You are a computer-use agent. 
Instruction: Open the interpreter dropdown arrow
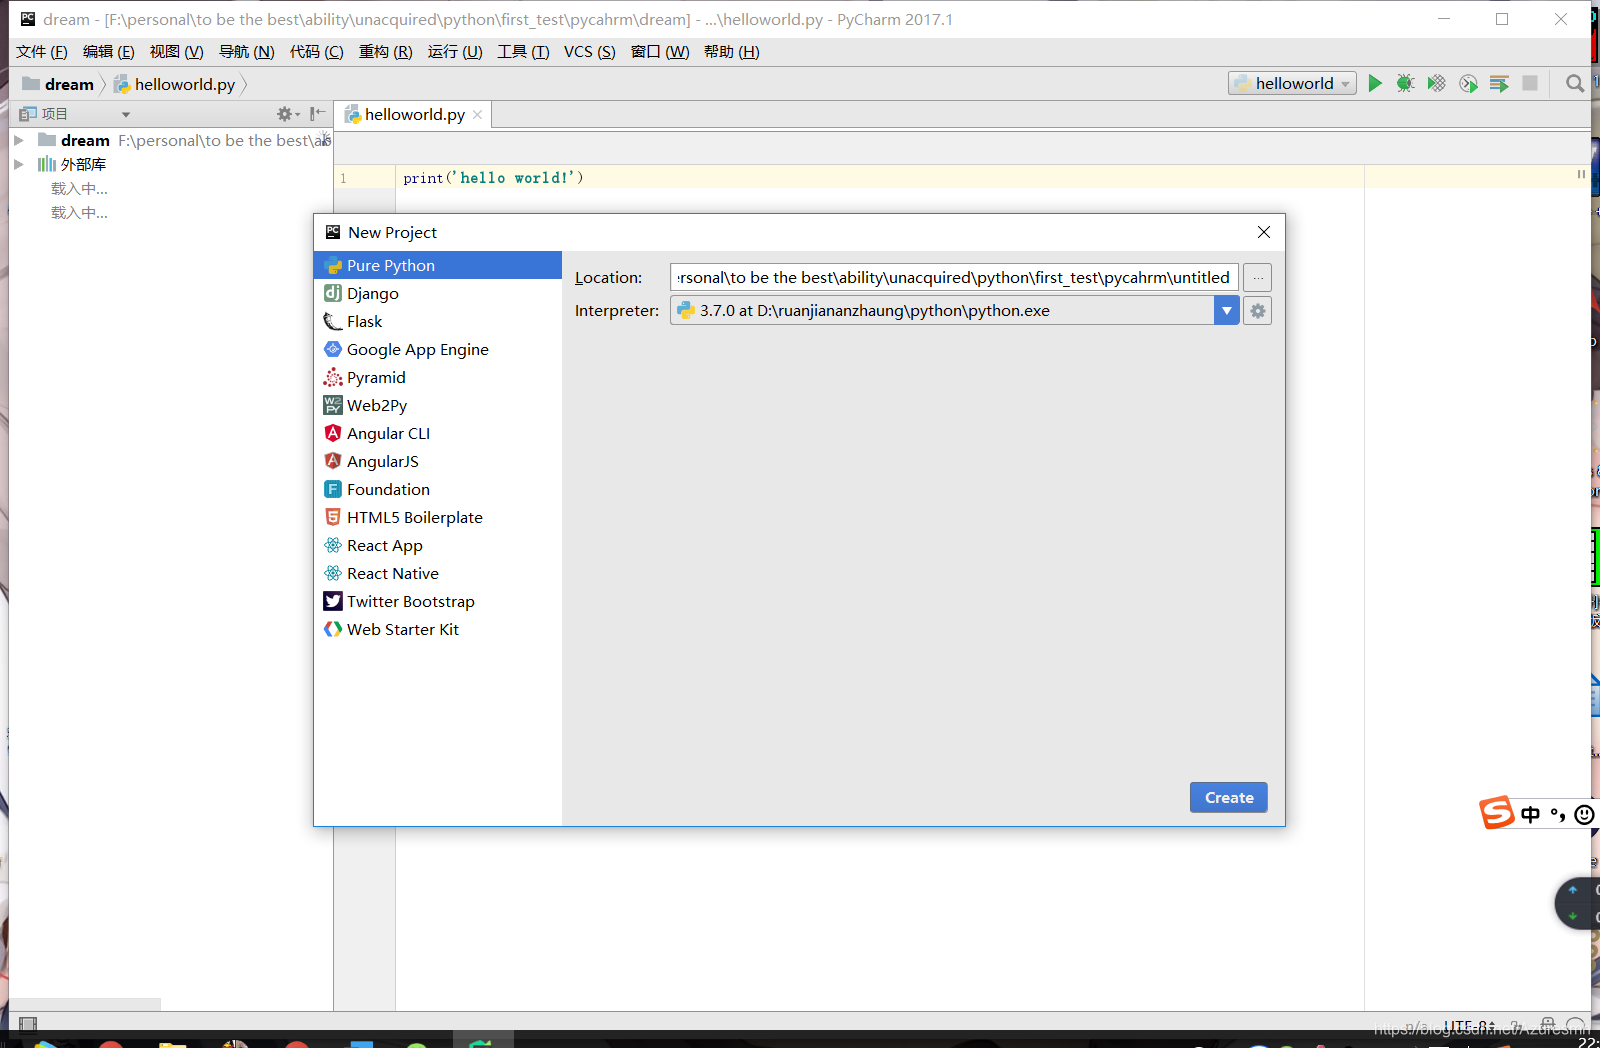(x=1227, y=311)
